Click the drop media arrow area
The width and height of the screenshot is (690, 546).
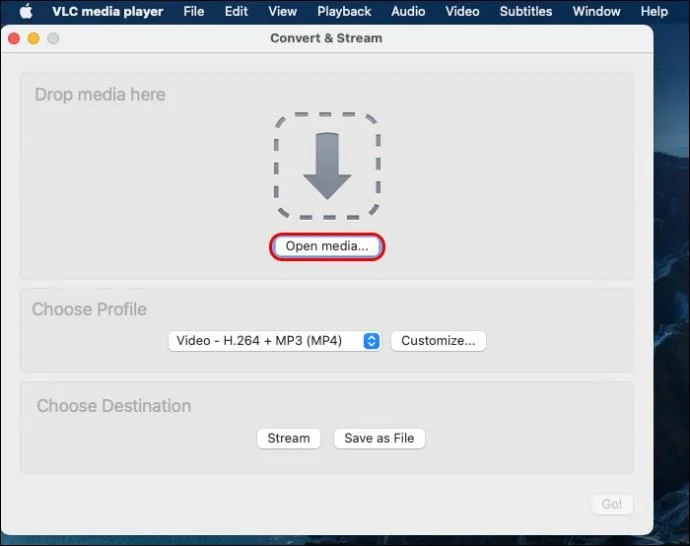[x=327, y=166]
